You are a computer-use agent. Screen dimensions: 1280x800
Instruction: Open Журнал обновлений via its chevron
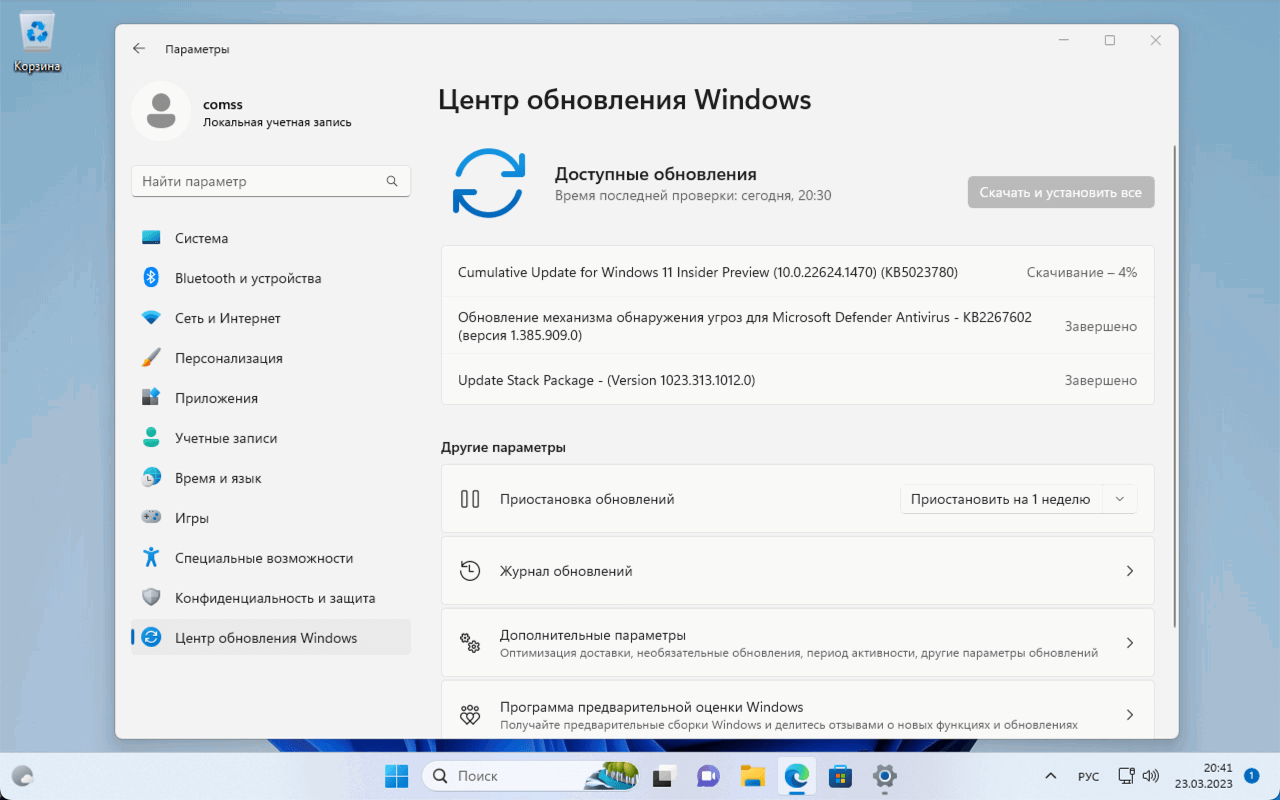pos(1130,571)
